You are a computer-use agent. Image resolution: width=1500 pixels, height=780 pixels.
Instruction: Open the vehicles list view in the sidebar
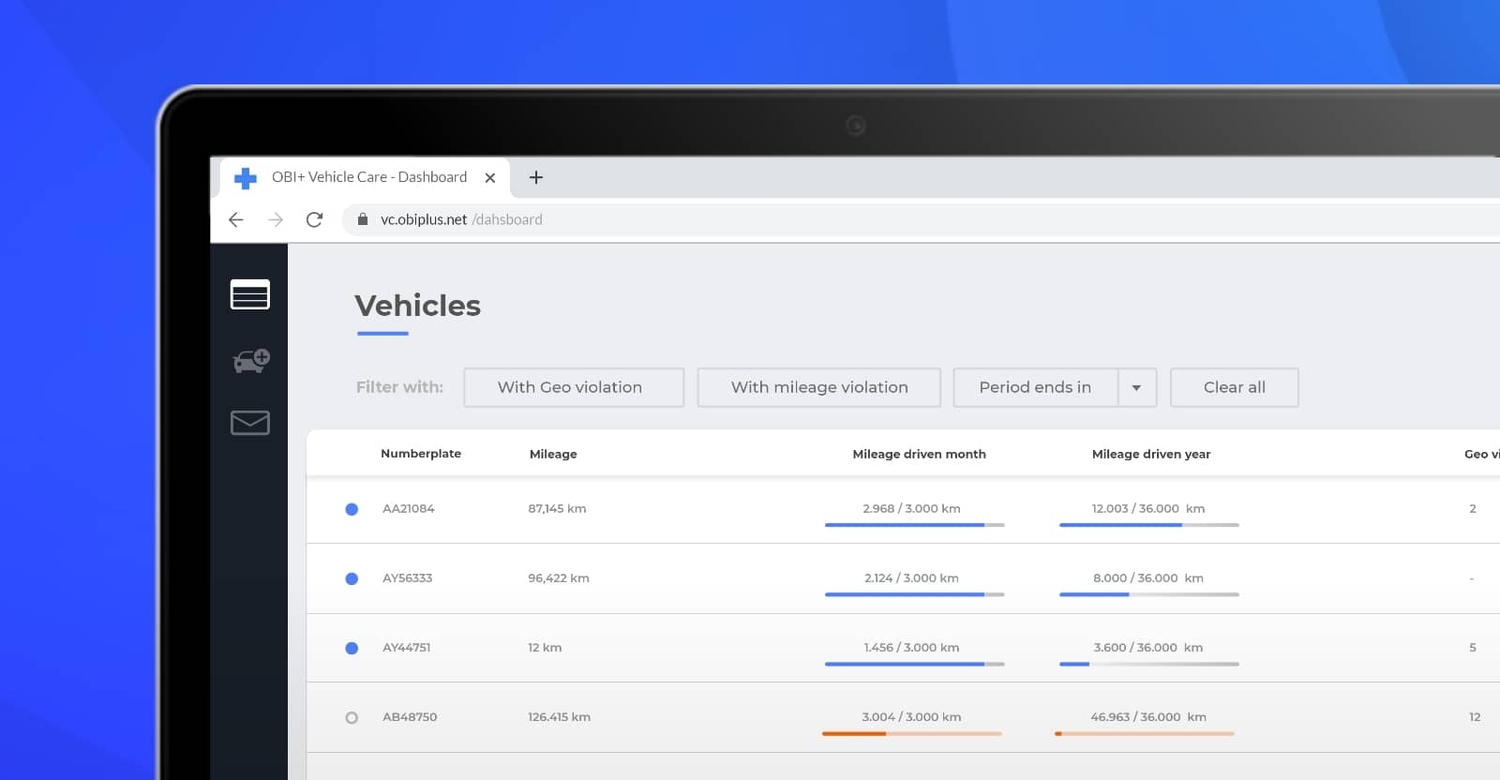coord(249,294)
